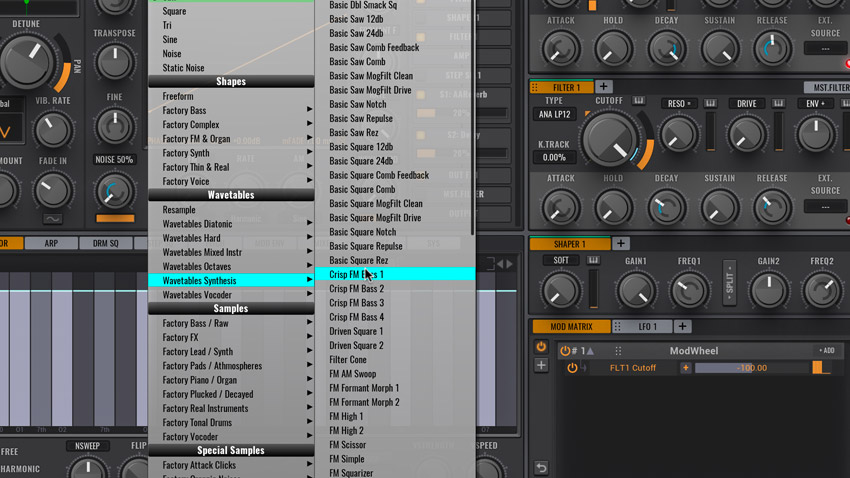Toggle the SPLIT button in Shaper 1
Viewport: 850px width, 478px height.
(729, 282)
